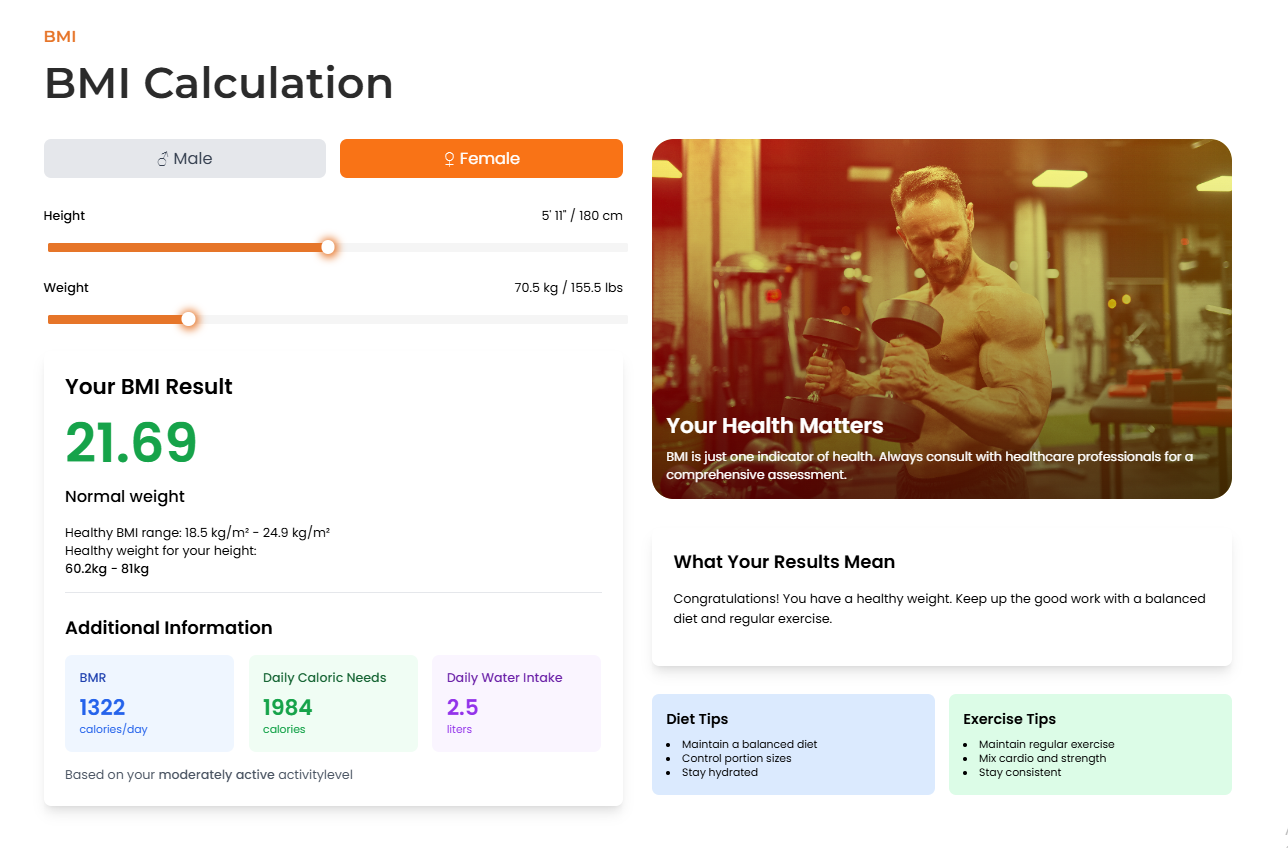1288x848 pixels.
Task: Click the Height slider handle
Action: 328,247
